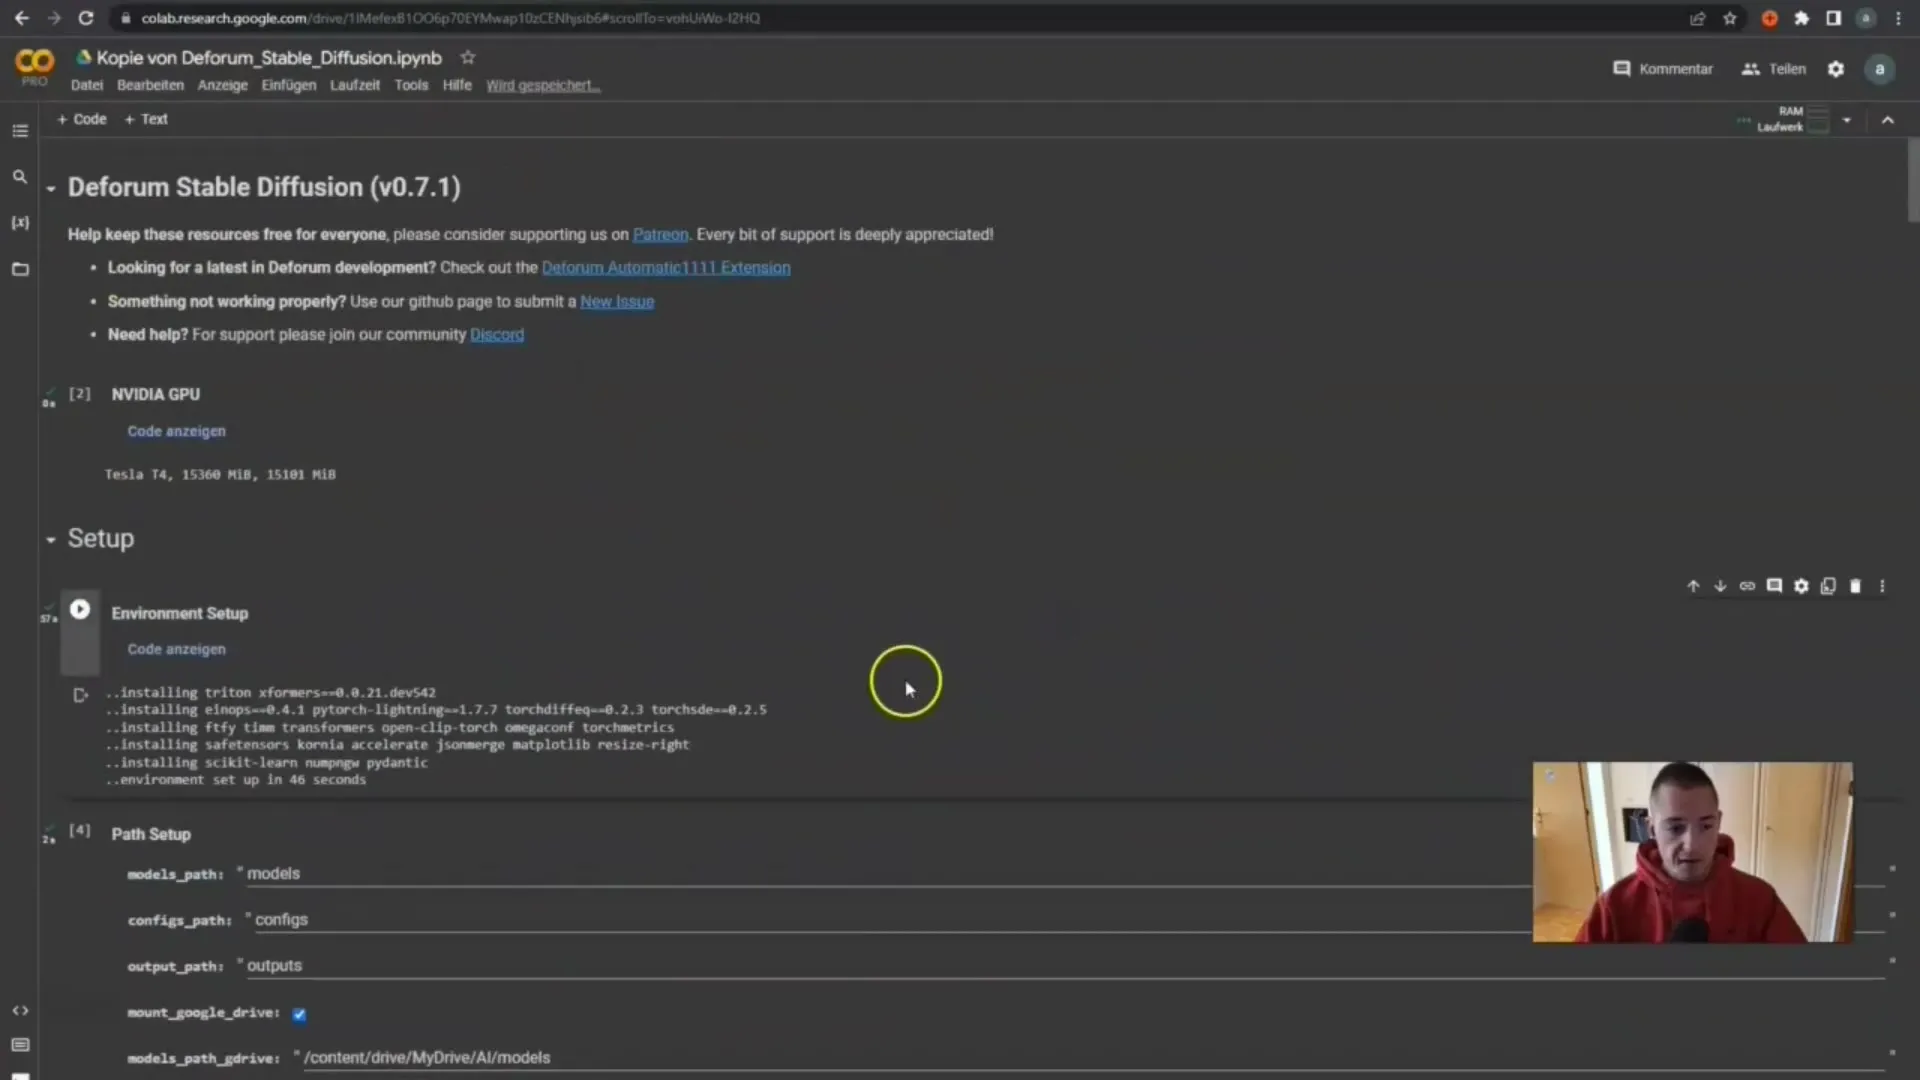The width and height of the screenshot is (1920, 1080).
Task: Open the Files folder icon in the sidebar
Action: click(x=20, y=269)
